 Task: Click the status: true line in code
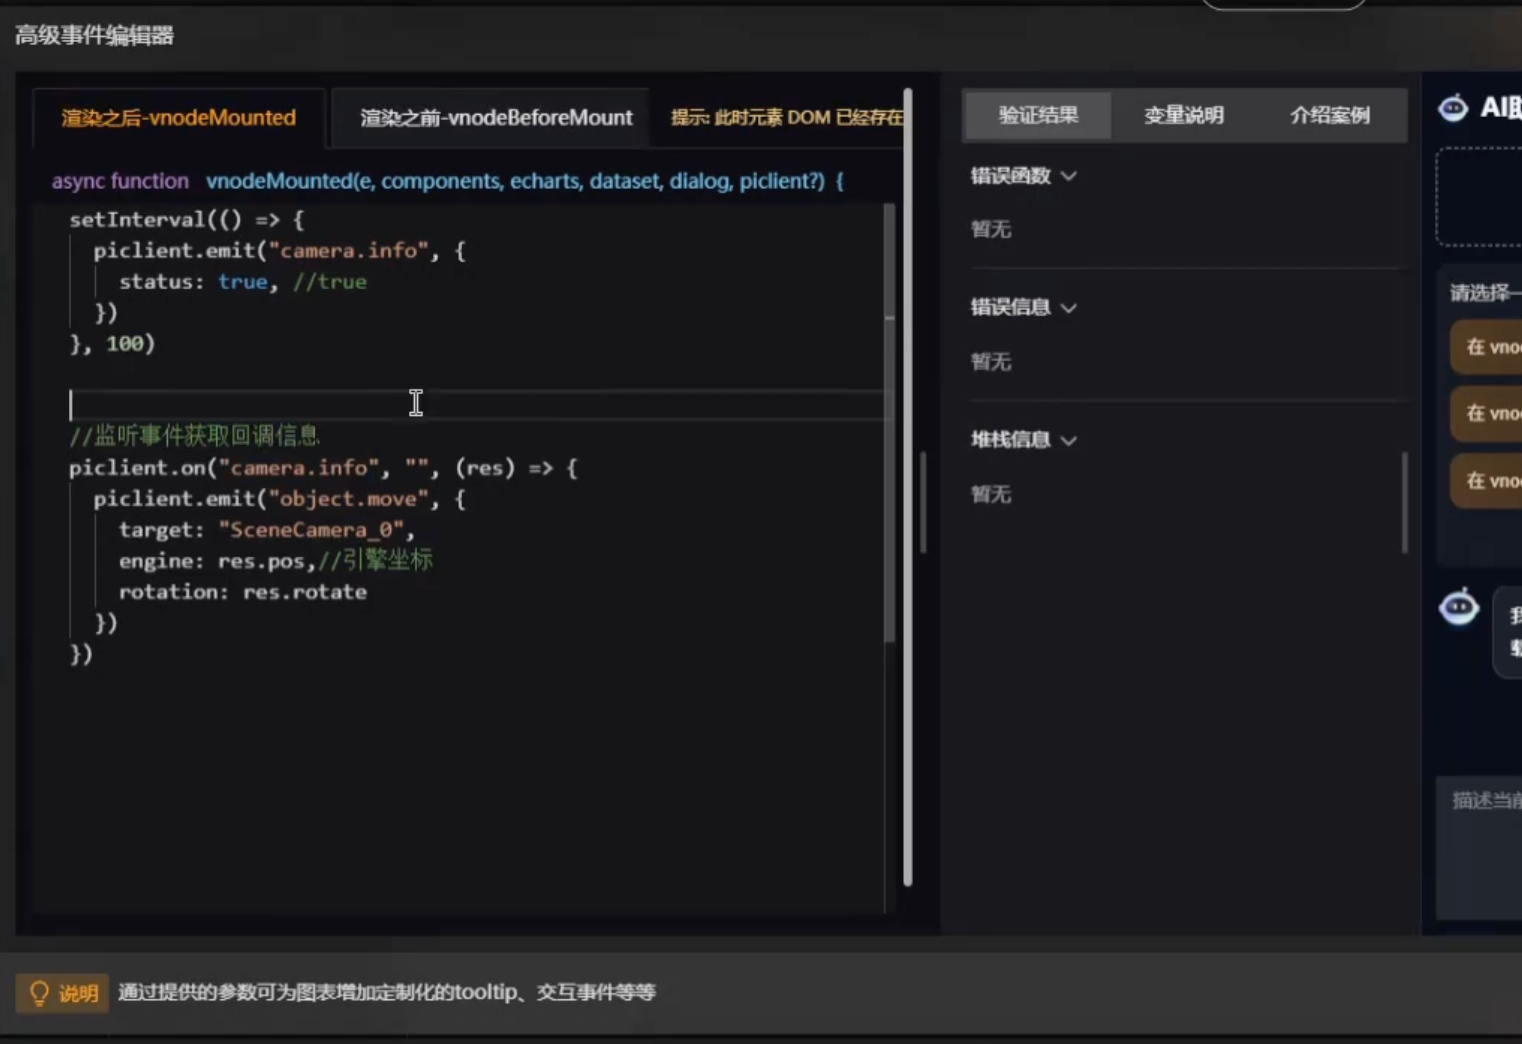point(243,282)
